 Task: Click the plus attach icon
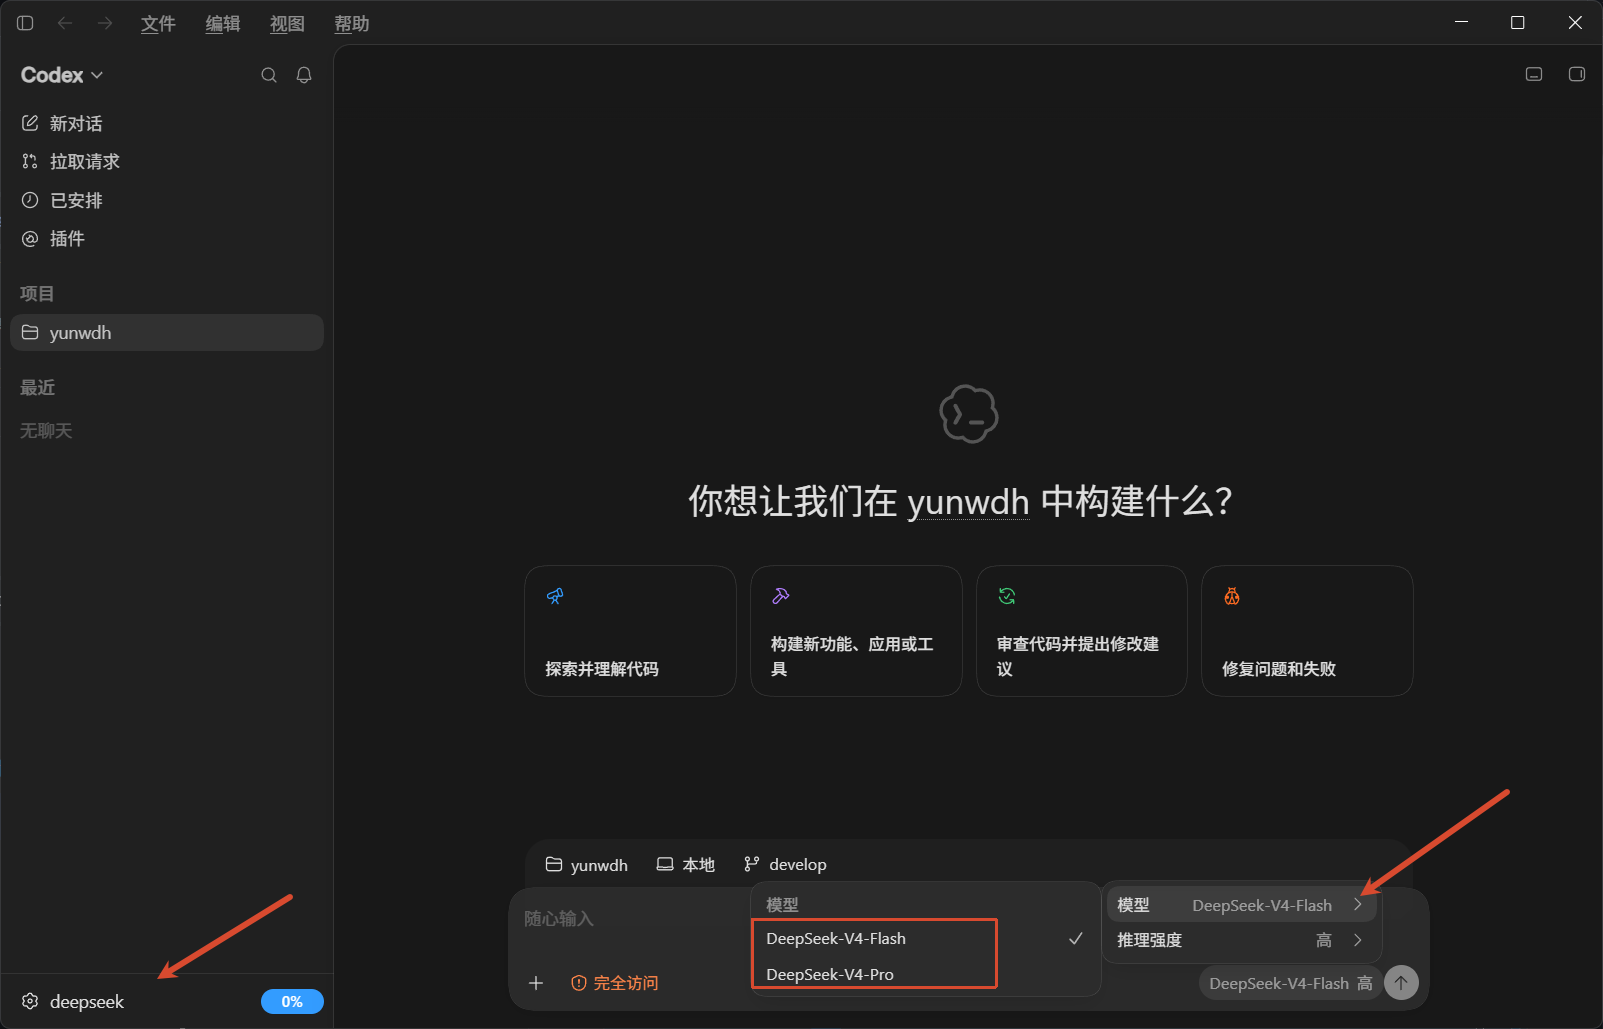[x=536, y=983]
